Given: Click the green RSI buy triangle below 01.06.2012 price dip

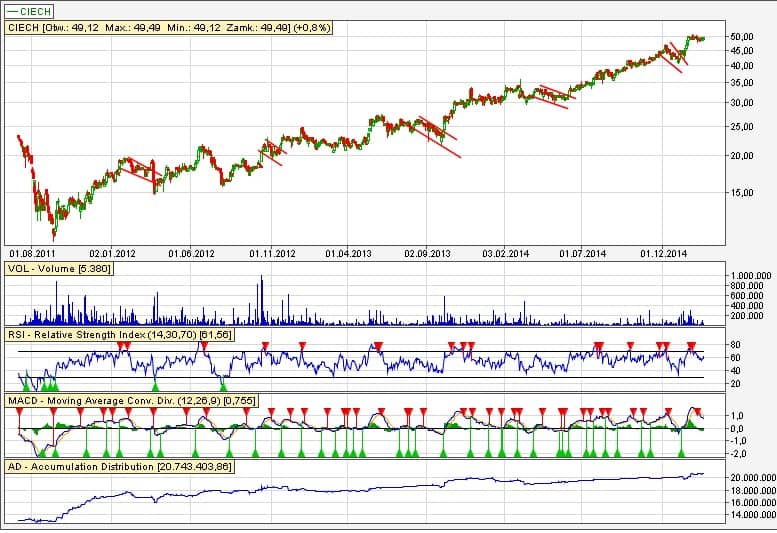Looking at the screenshot, I should [223, 385].
